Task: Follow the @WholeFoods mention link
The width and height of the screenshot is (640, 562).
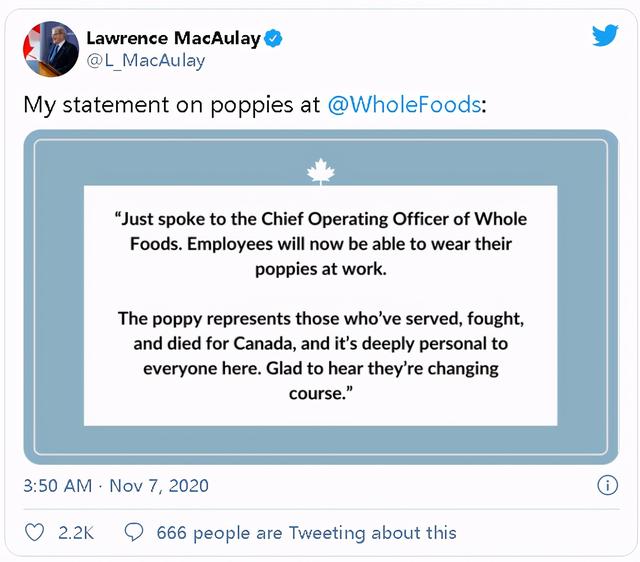Action: [x=404, y=104]
